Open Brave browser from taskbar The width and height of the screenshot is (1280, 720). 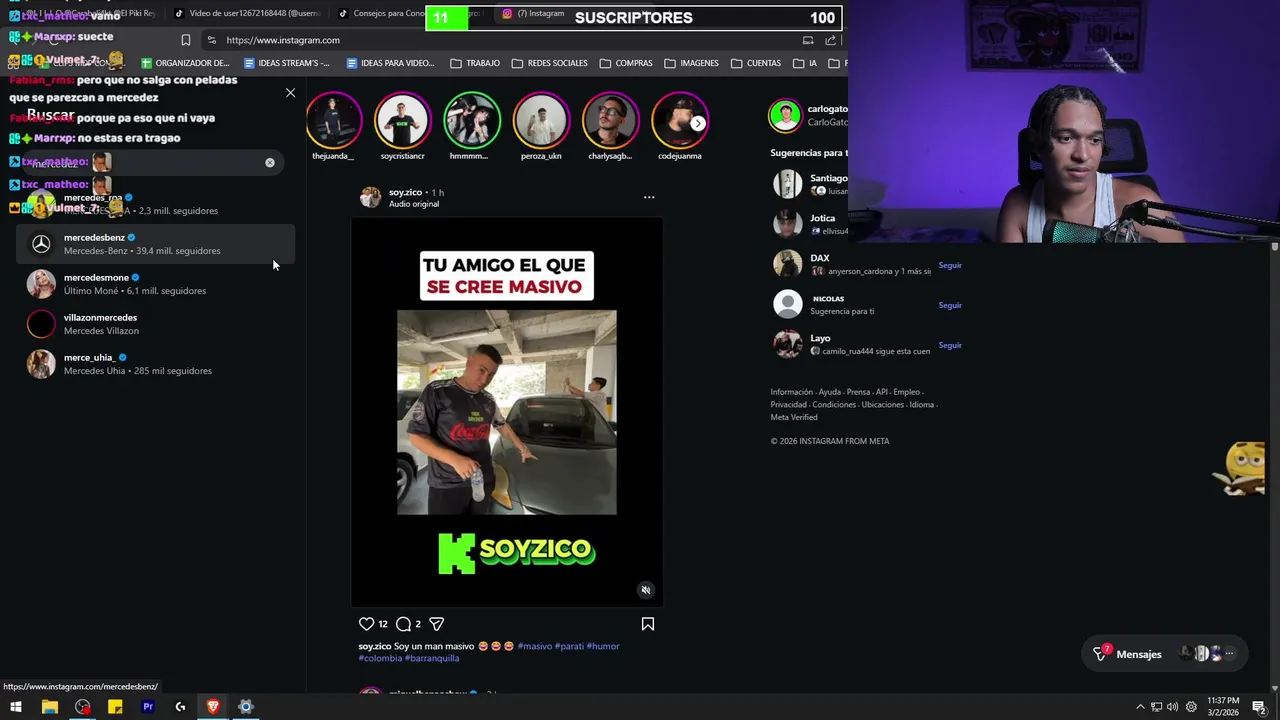coord(213,707)
